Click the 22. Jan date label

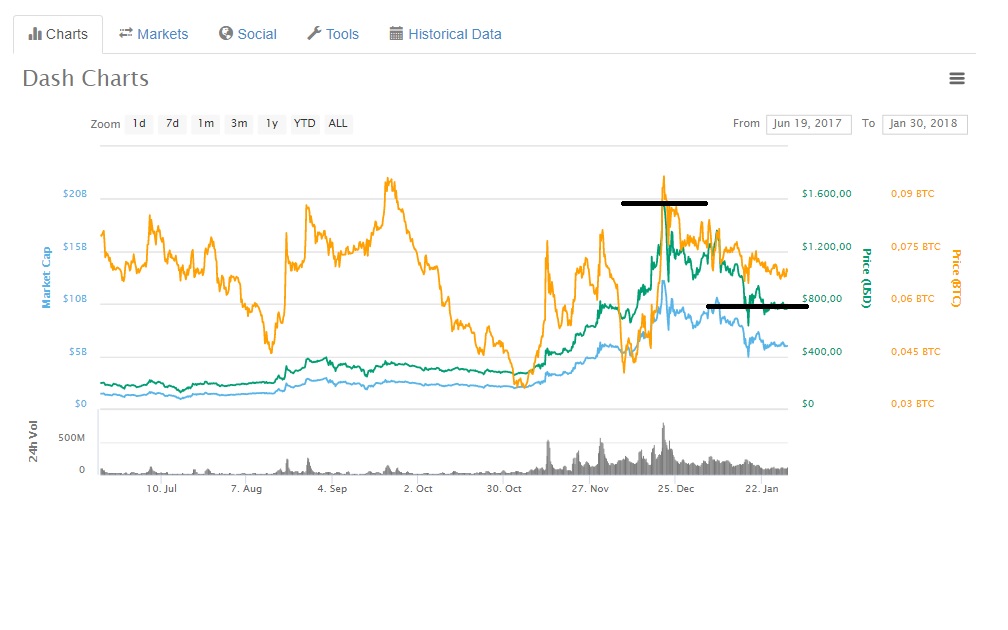[x=762, y=489]
